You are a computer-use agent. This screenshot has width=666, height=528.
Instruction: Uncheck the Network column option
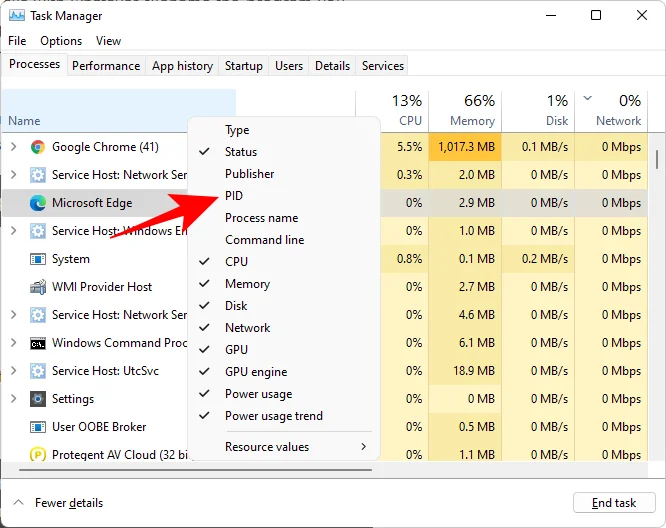[x=204, y=328]
